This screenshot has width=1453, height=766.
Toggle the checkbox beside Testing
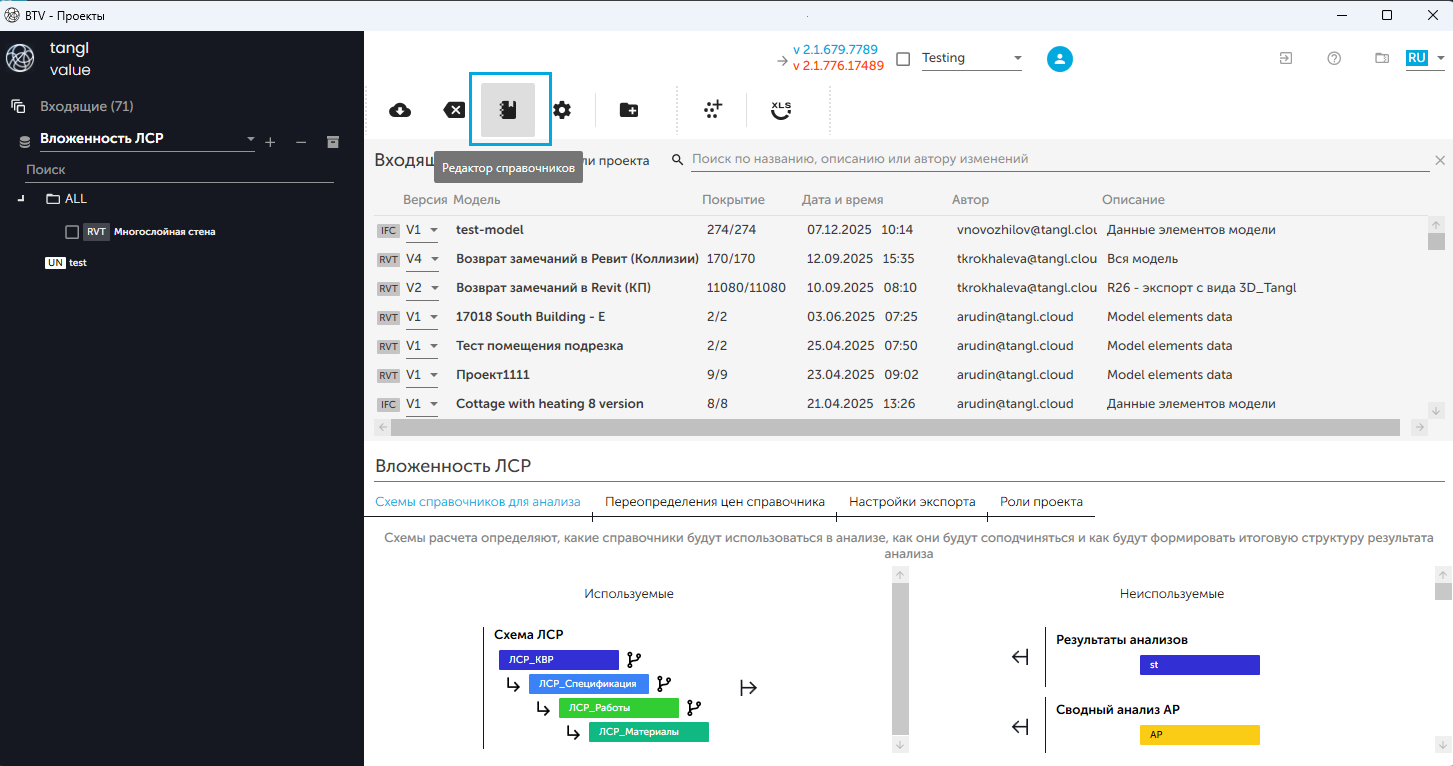click(x=903, y=59)
